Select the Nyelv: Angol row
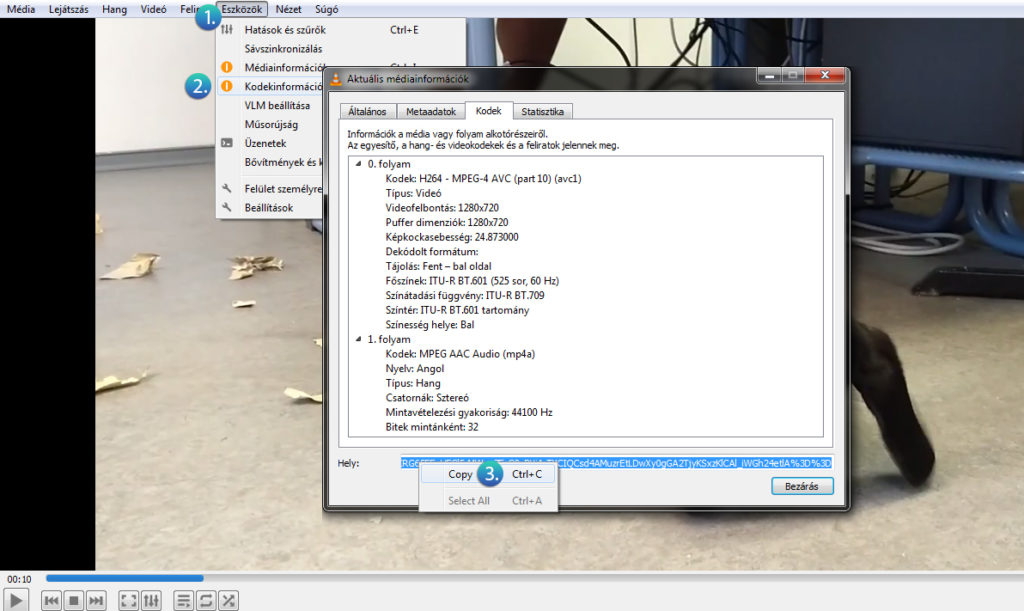1024x611 pixels. point(415,369)
